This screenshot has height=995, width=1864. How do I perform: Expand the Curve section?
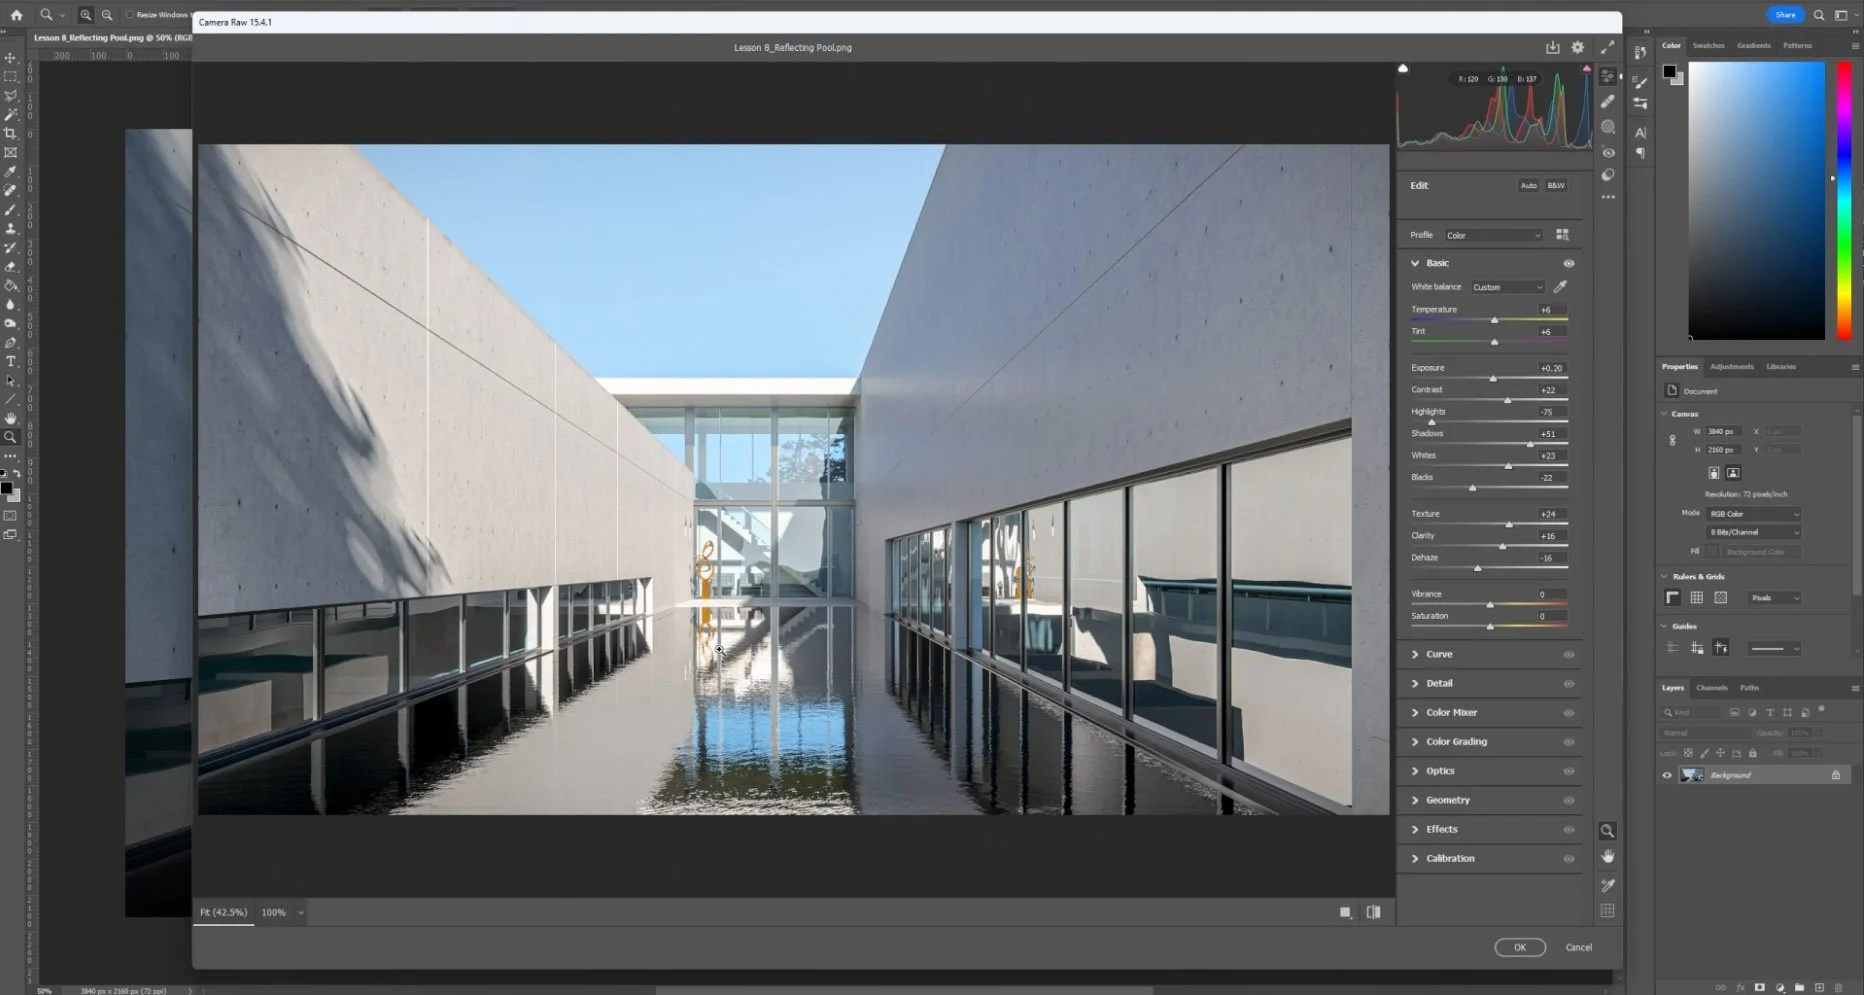[x=1438, y=653]
